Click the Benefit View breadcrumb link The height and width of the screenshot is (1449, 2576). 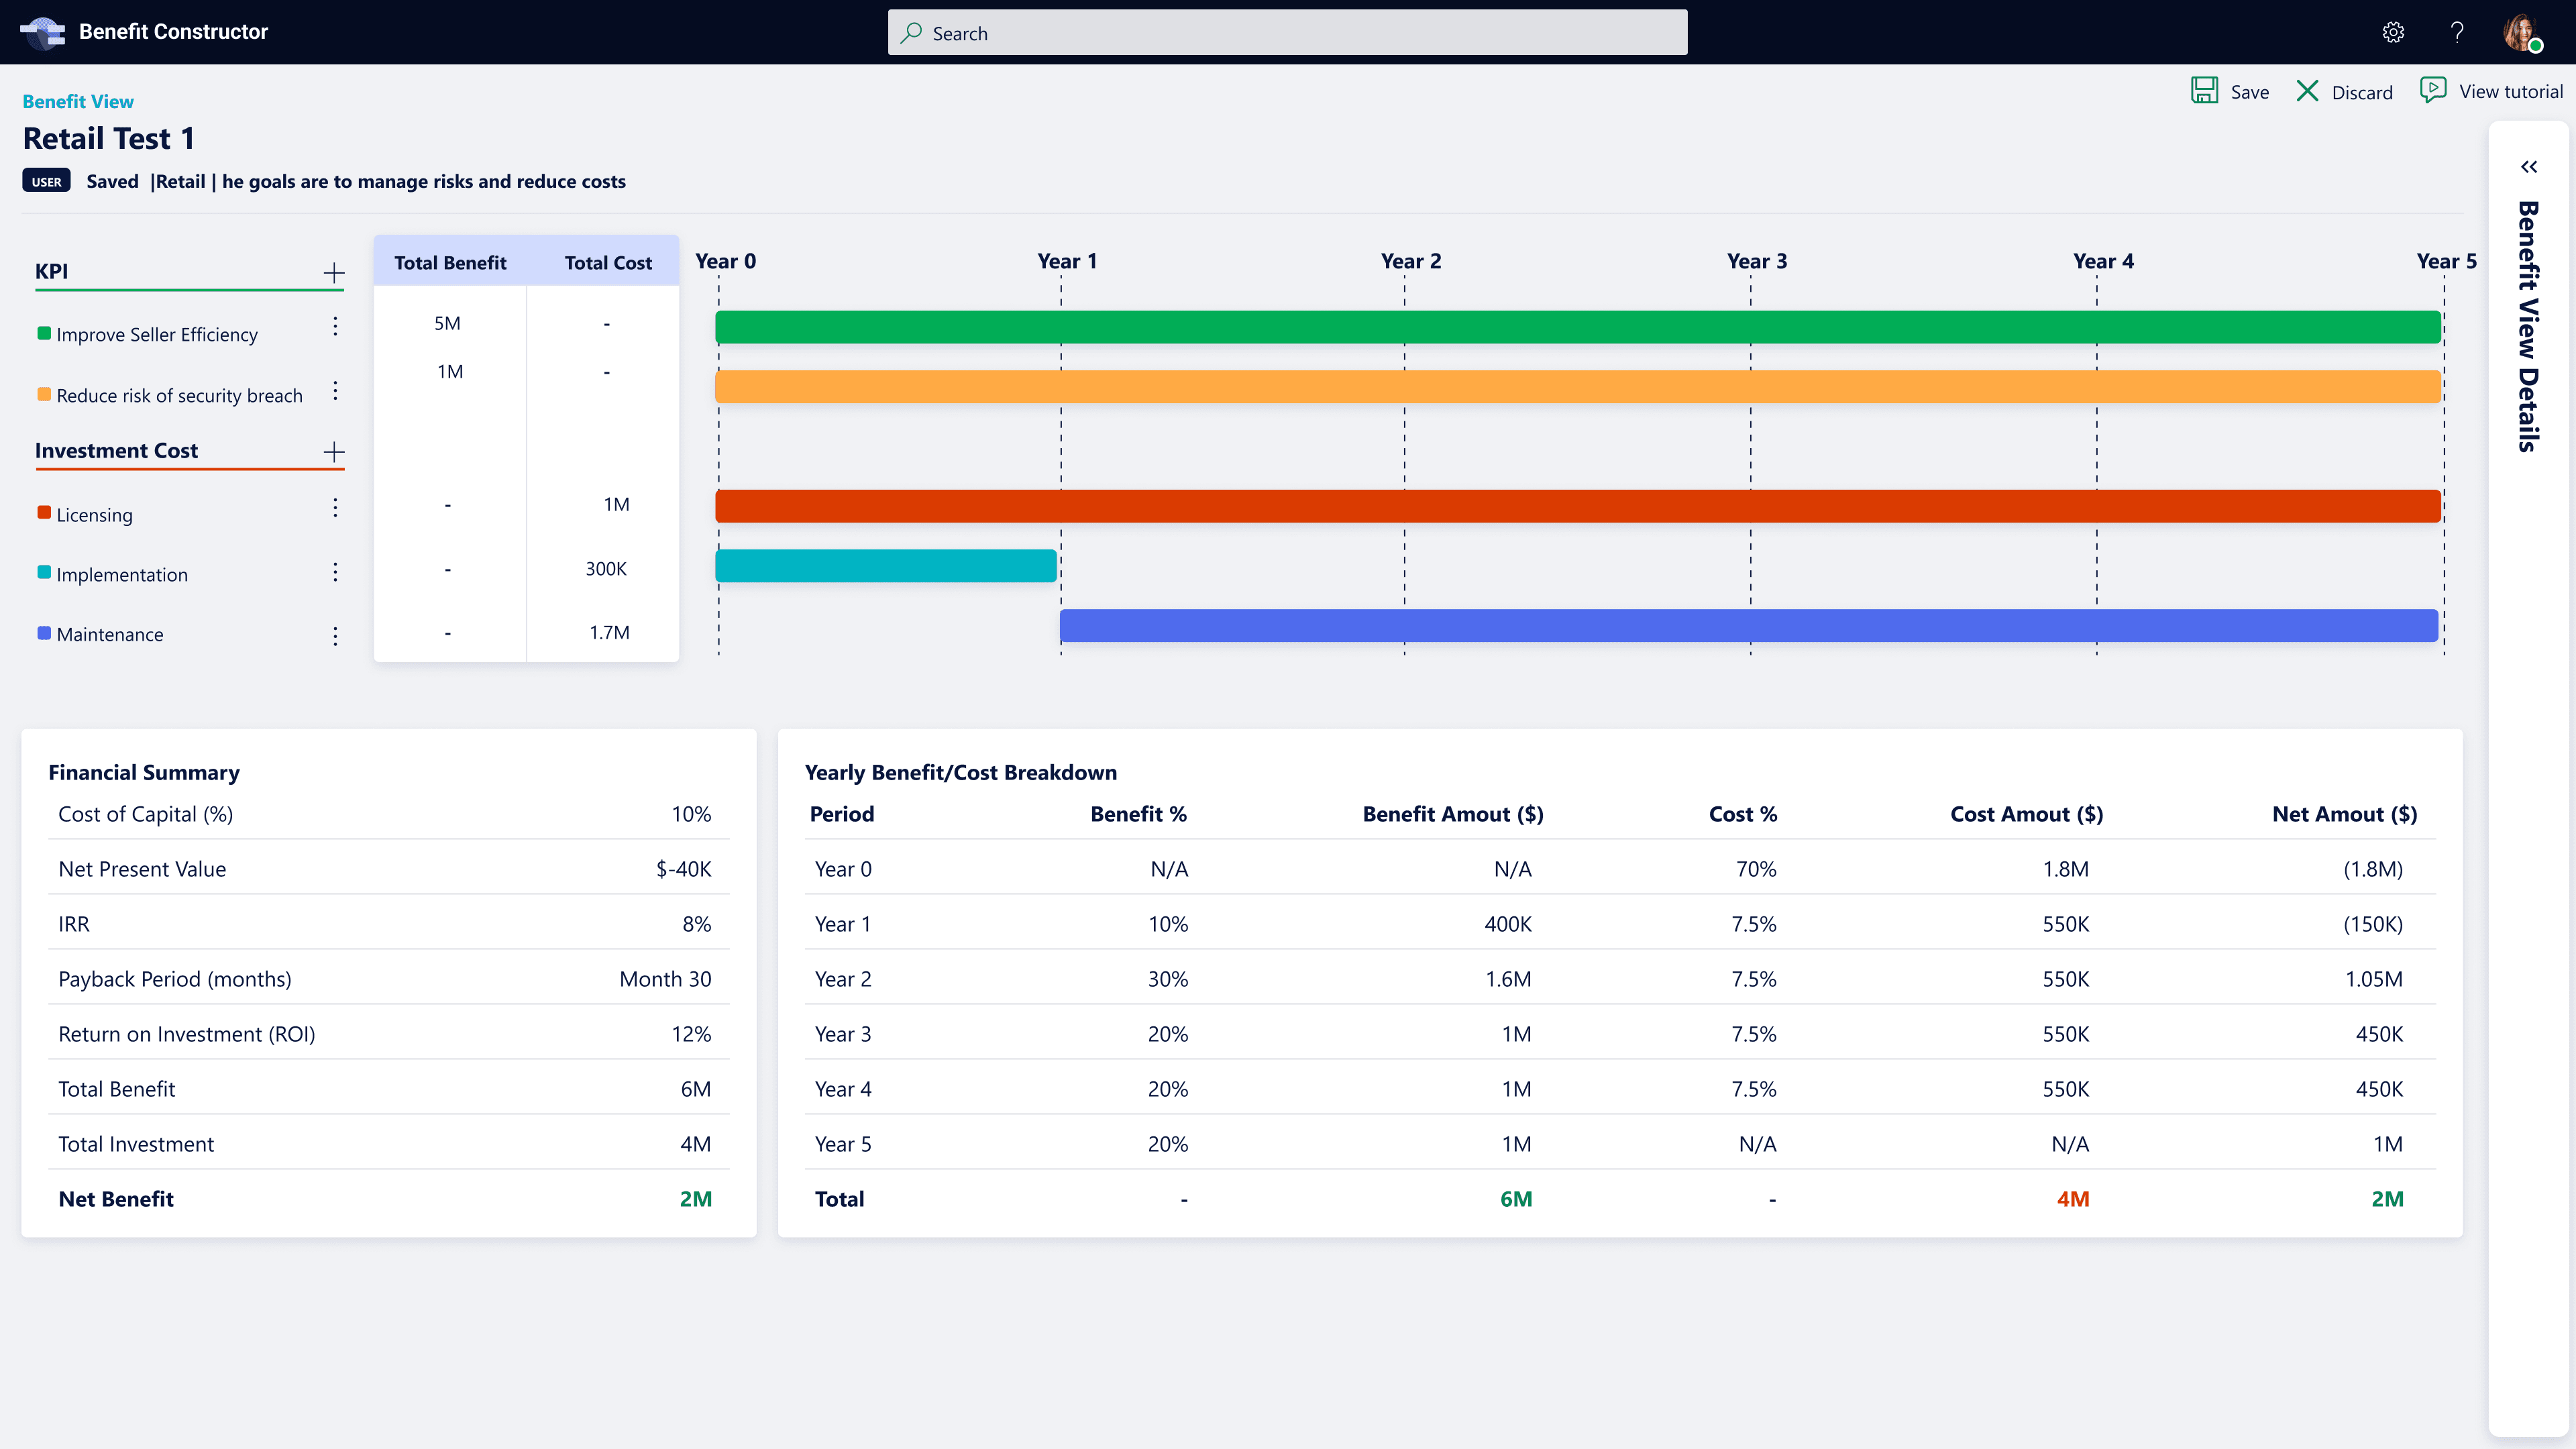pos(78,101)
